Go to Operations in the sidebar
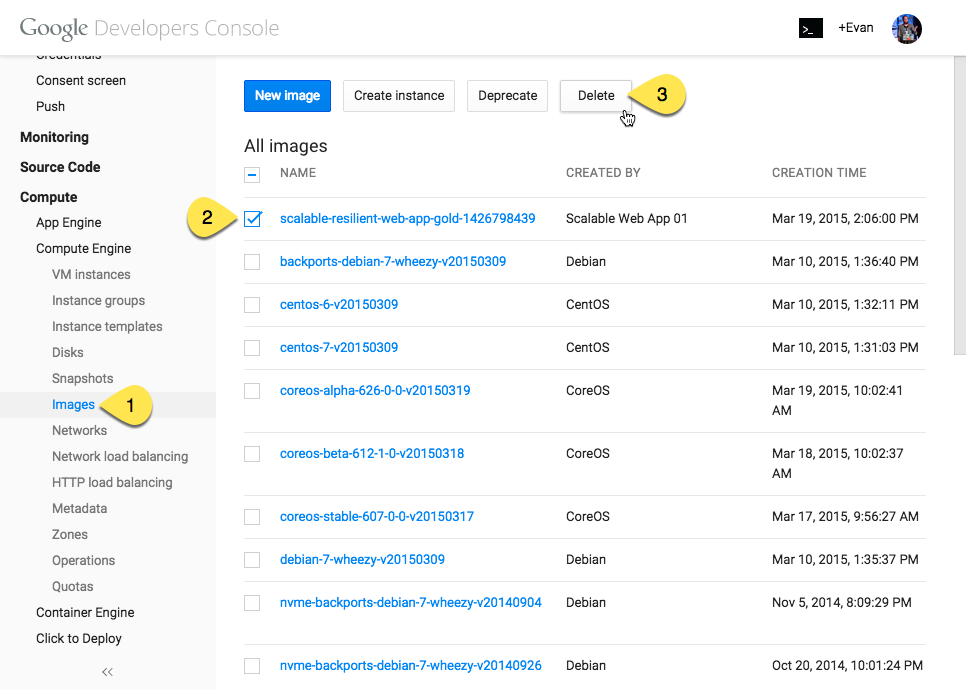966x690 pixels. [x=83, y=561]
